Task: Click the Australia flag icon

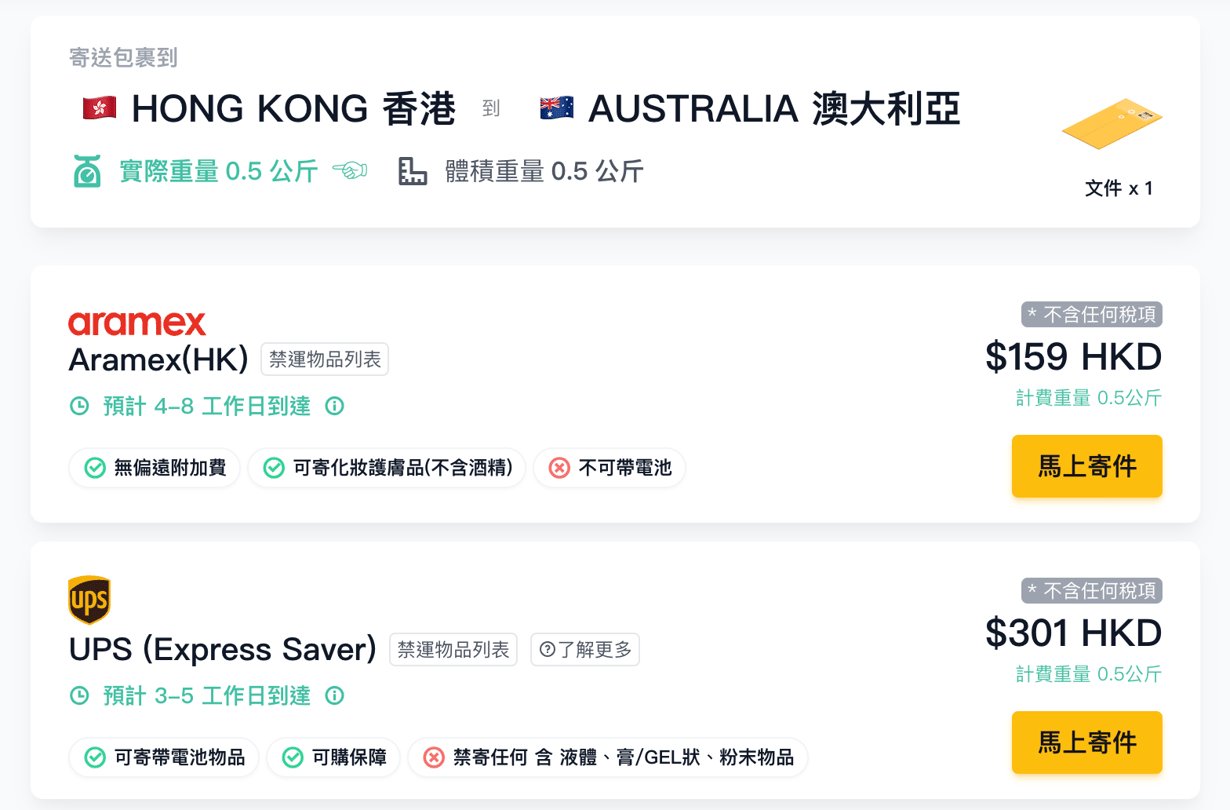Action: click(x=556, y=107)
